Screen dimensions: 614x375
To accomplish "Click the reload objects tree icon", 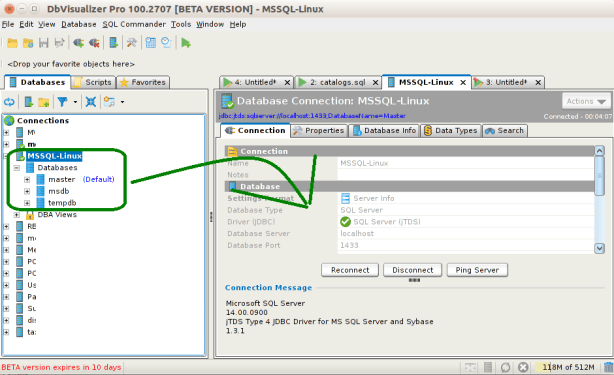I will click(x=9, y=102).
